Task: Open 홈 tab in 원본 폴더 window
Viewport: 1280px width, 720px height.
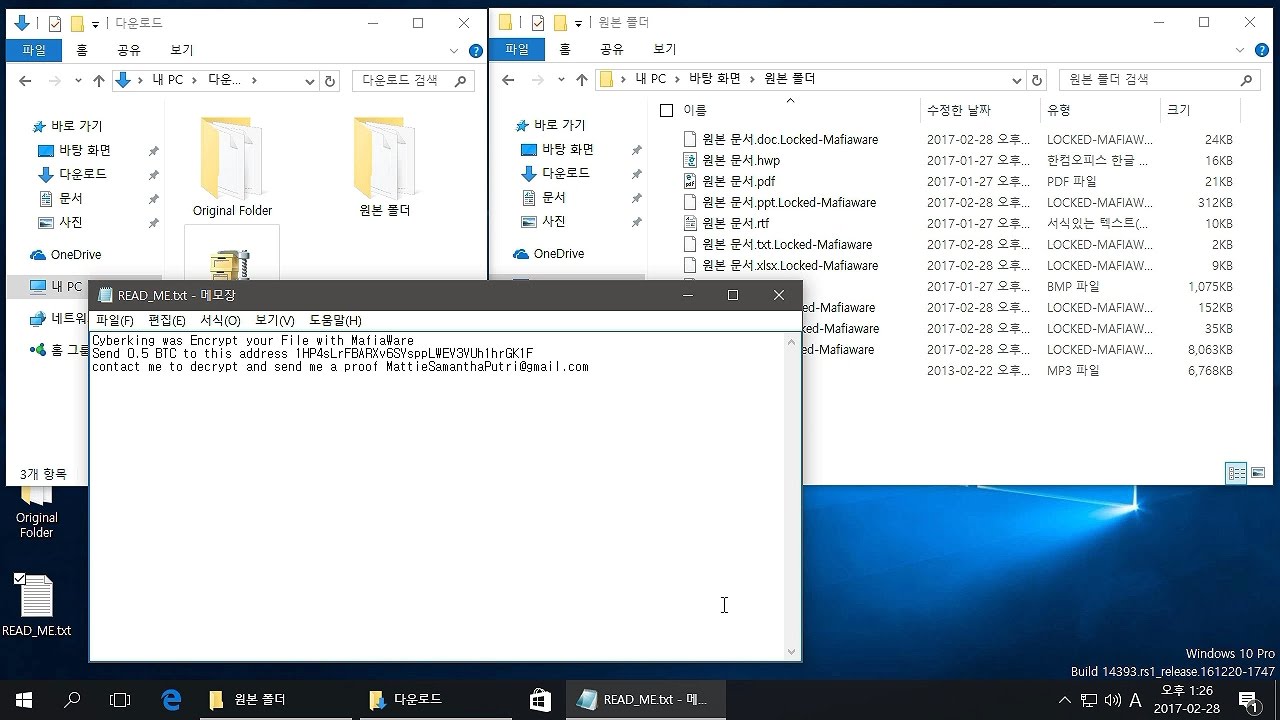Action: (x=565, y=49)
